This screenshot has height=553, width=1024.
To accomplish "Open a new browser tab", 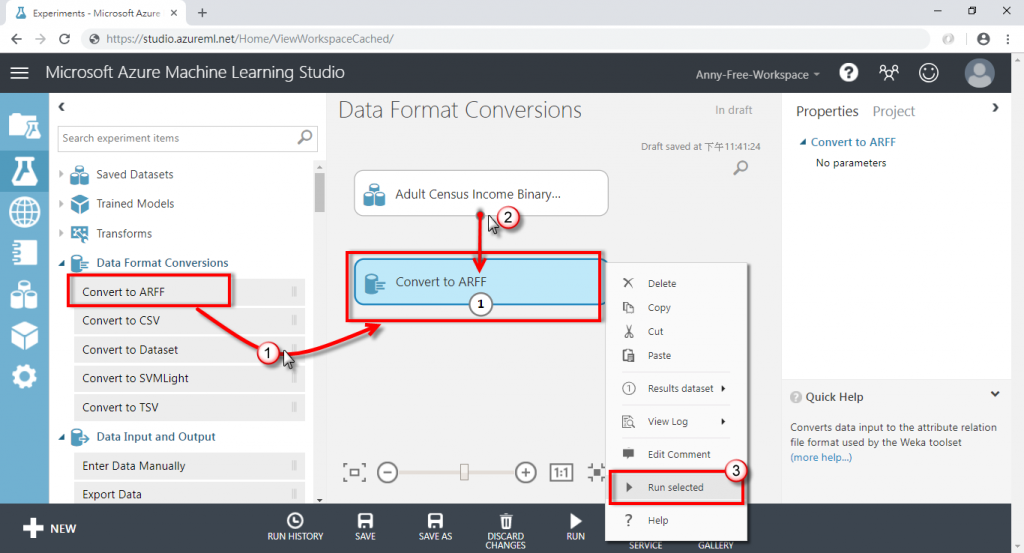I will (x=202, y=12).
